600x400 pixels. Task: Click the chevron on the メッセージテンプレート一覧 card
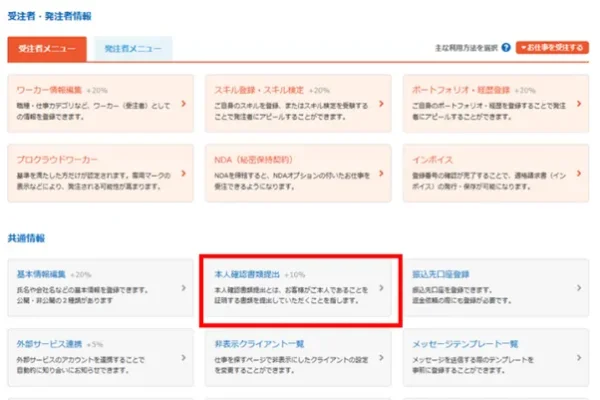pos(579,358)
